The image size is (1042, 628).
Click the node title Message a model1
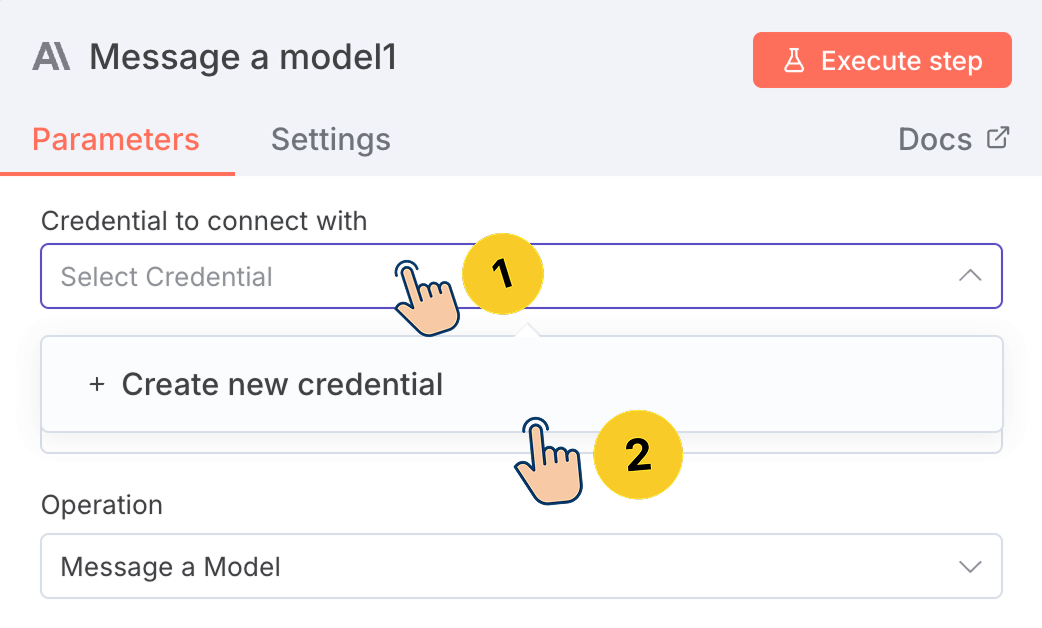(x=243, y=58)
